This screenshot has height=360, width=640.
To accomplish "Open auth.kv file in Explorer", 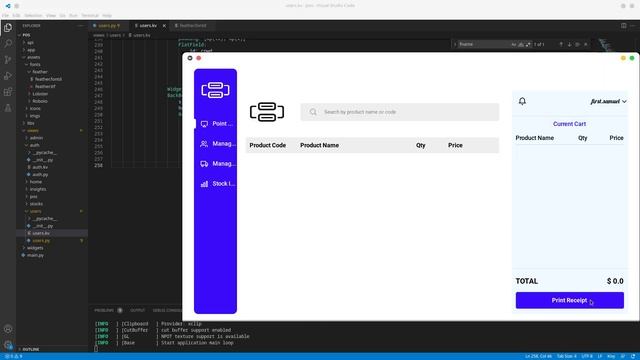I will point(40,167).
